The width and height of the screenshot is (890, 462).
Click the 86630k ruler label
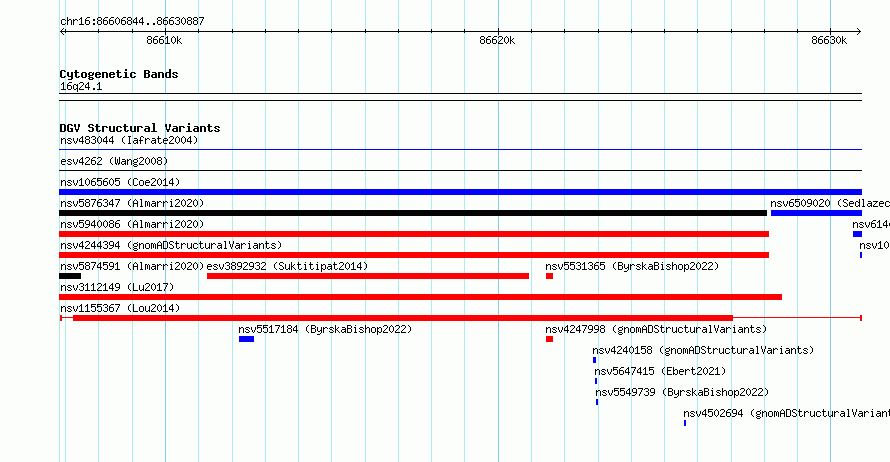pos(829,40)
